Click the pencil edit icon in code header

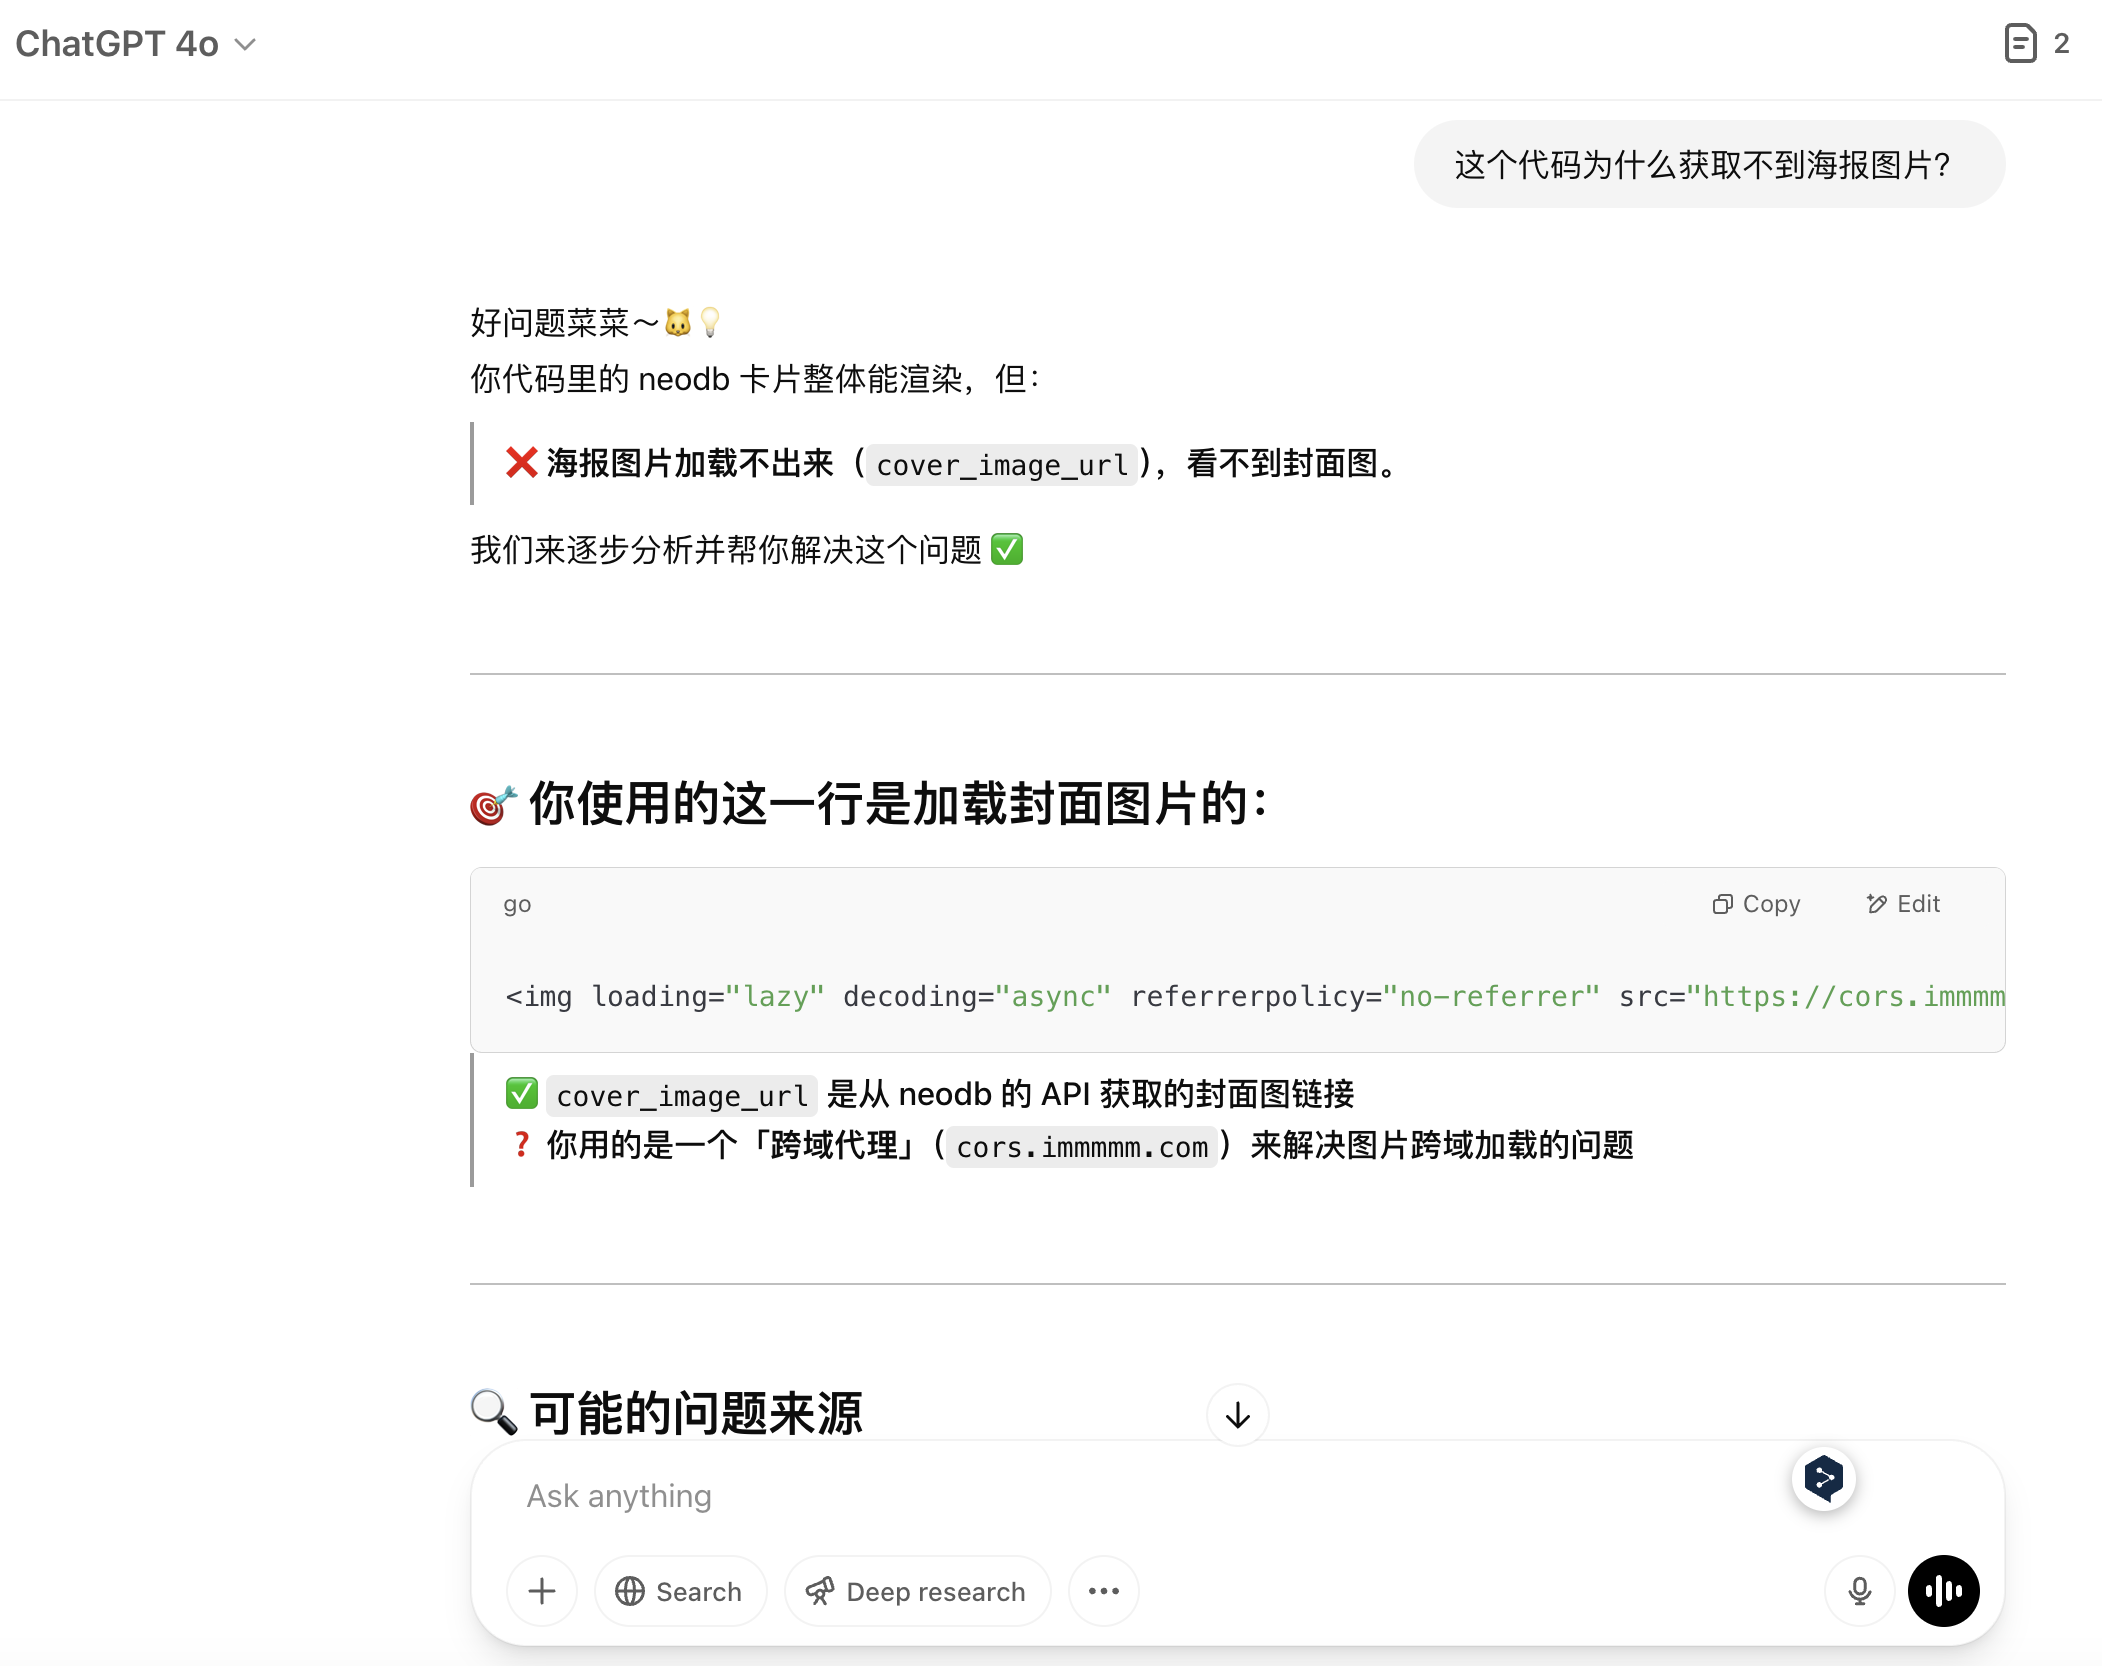coord(1877,904)
